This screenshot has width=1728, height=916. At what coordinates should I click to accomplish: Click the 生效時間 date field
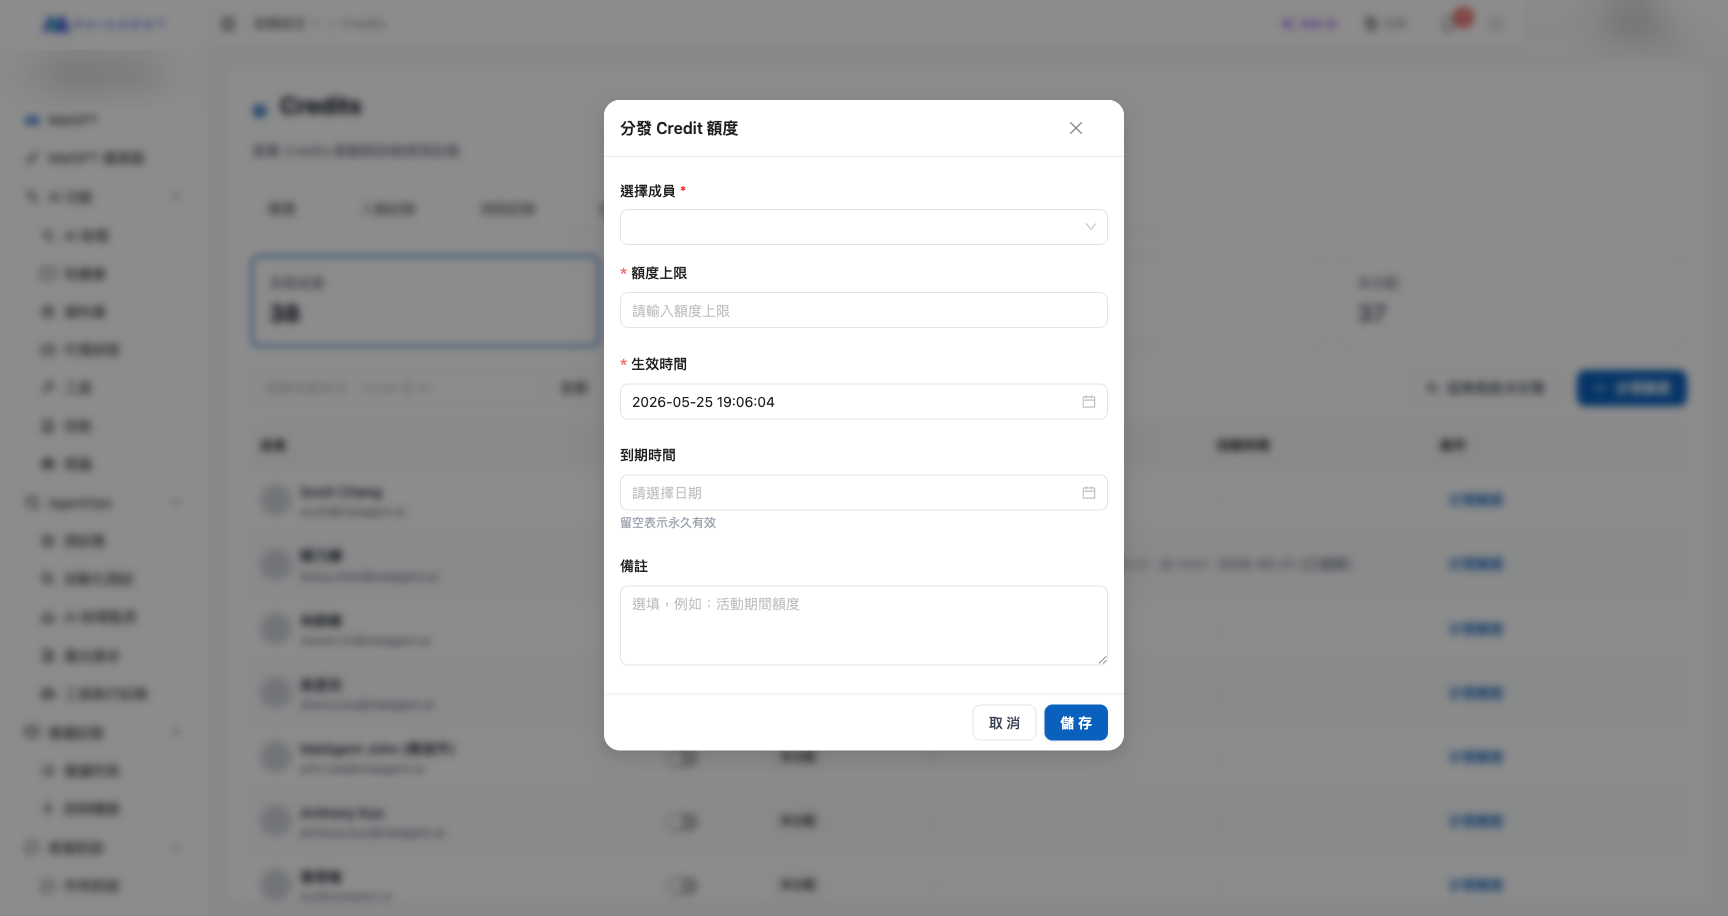[864, 402]
